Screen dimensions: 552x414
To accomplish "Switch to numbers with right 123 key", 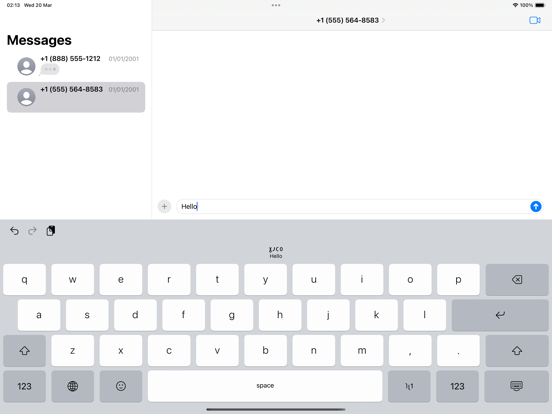I will 457,386.
